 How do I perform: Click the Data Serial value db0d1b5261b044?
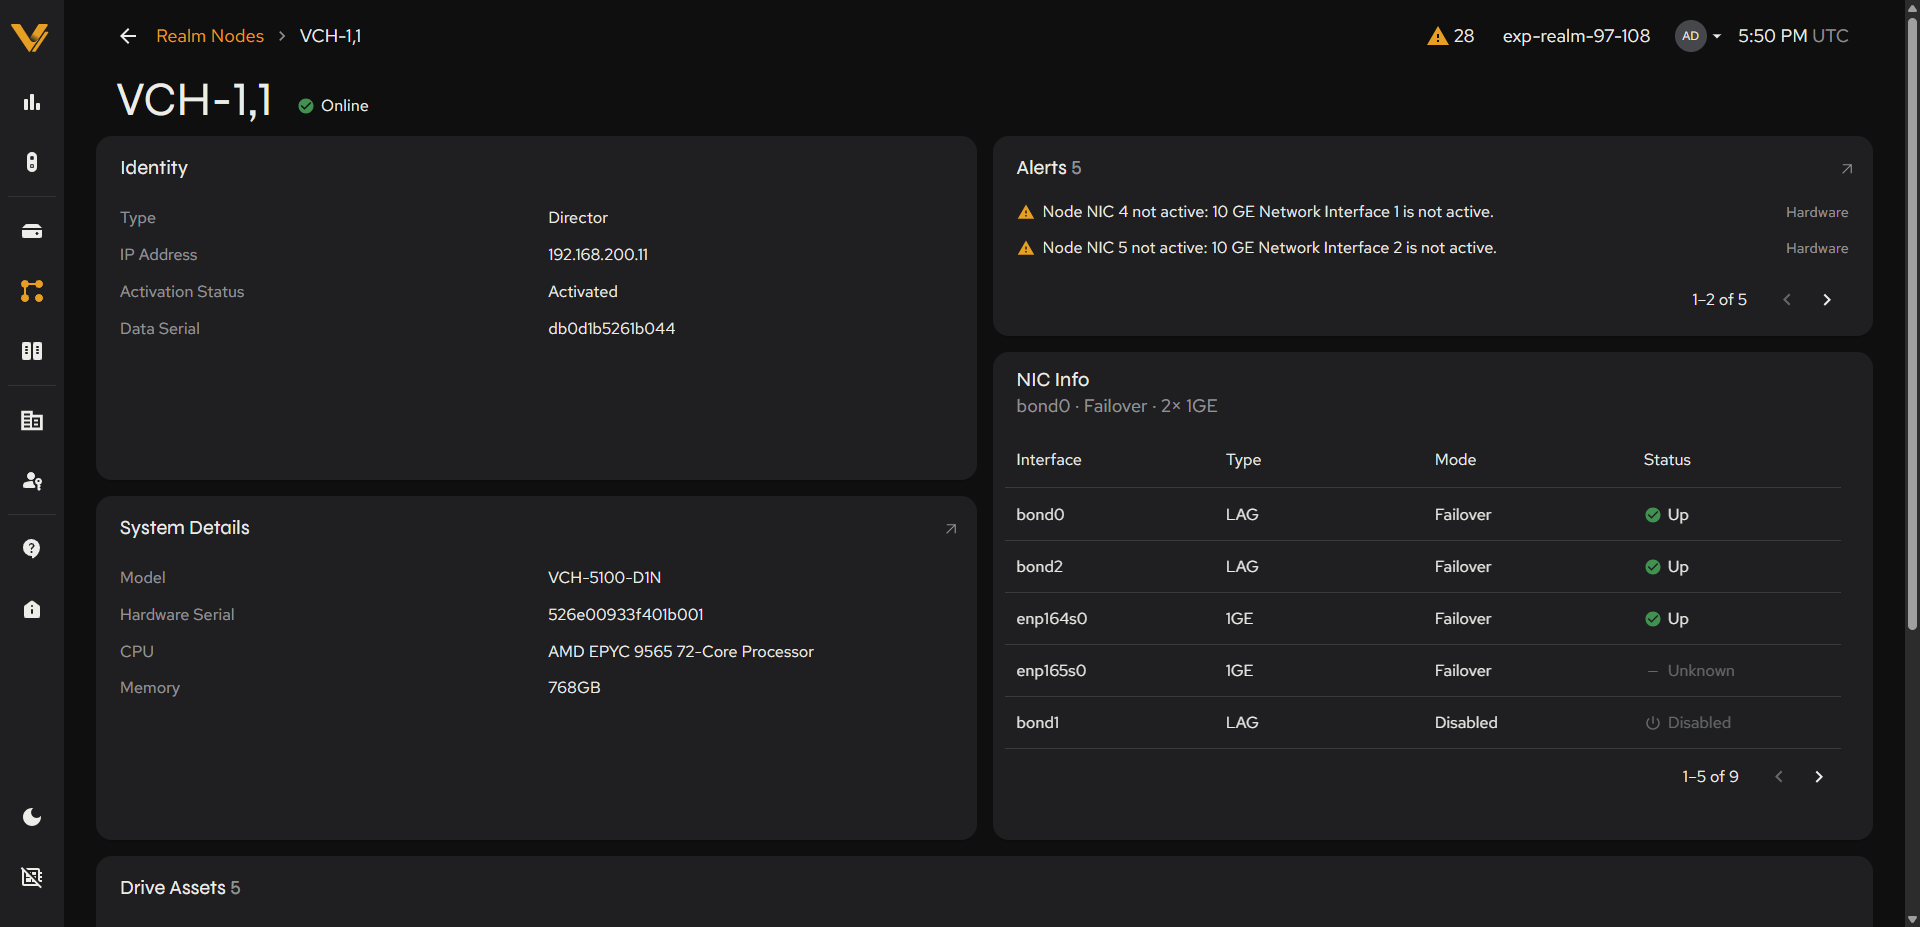[x=611, y=329]
